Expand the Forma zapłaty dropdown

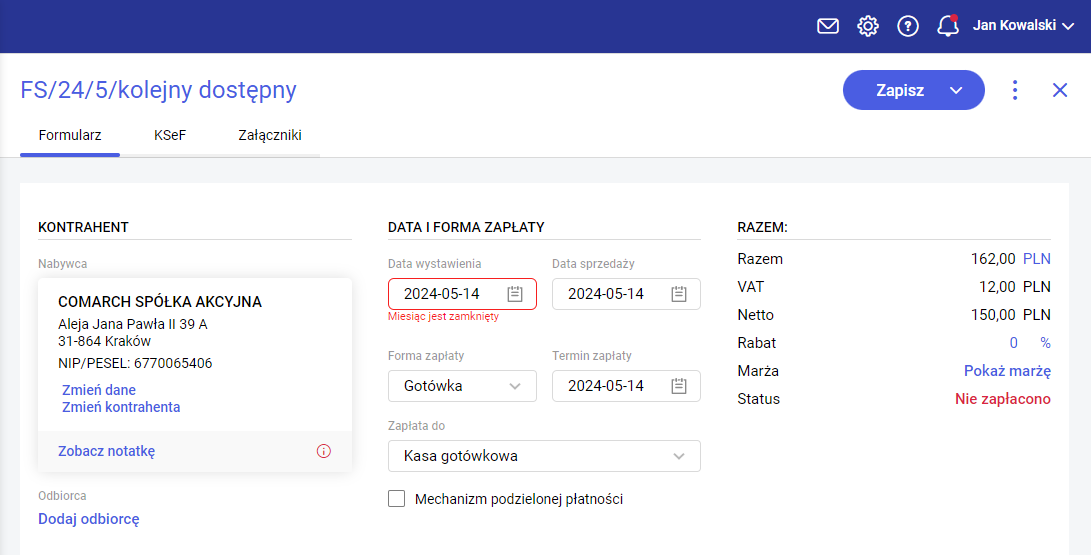(x=515, y=386)
